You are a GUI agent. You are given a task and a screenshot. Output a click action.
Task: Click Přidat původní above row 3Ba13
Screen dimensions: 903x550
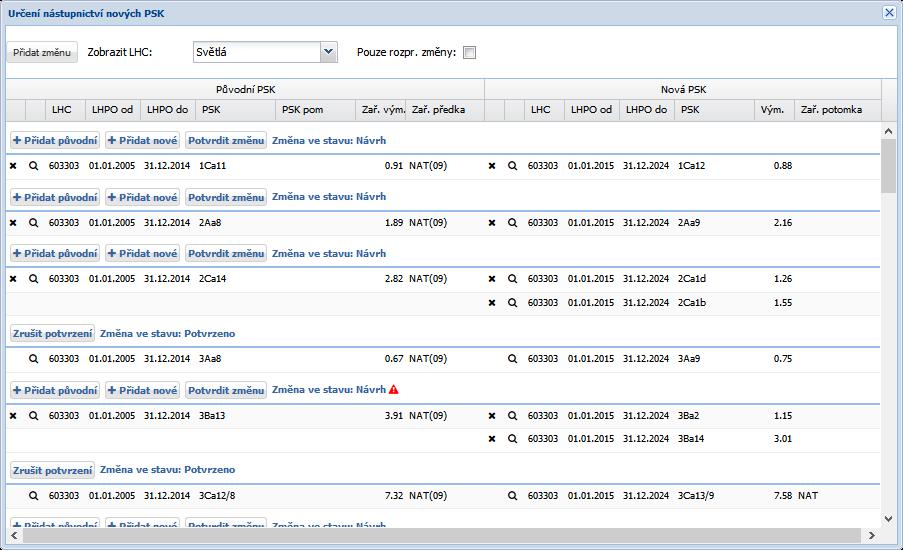[x=55, y=390]
